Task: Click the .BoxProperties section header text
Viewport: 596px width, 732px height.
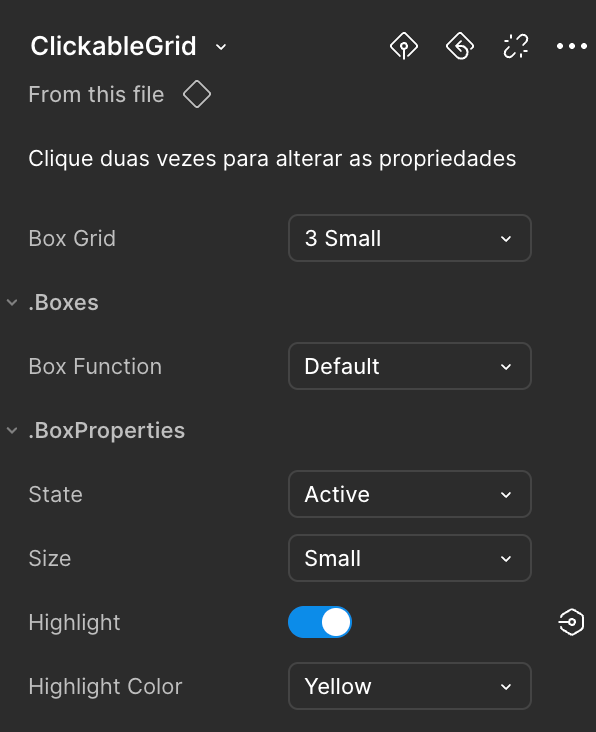Action: [x=106, y=430]
